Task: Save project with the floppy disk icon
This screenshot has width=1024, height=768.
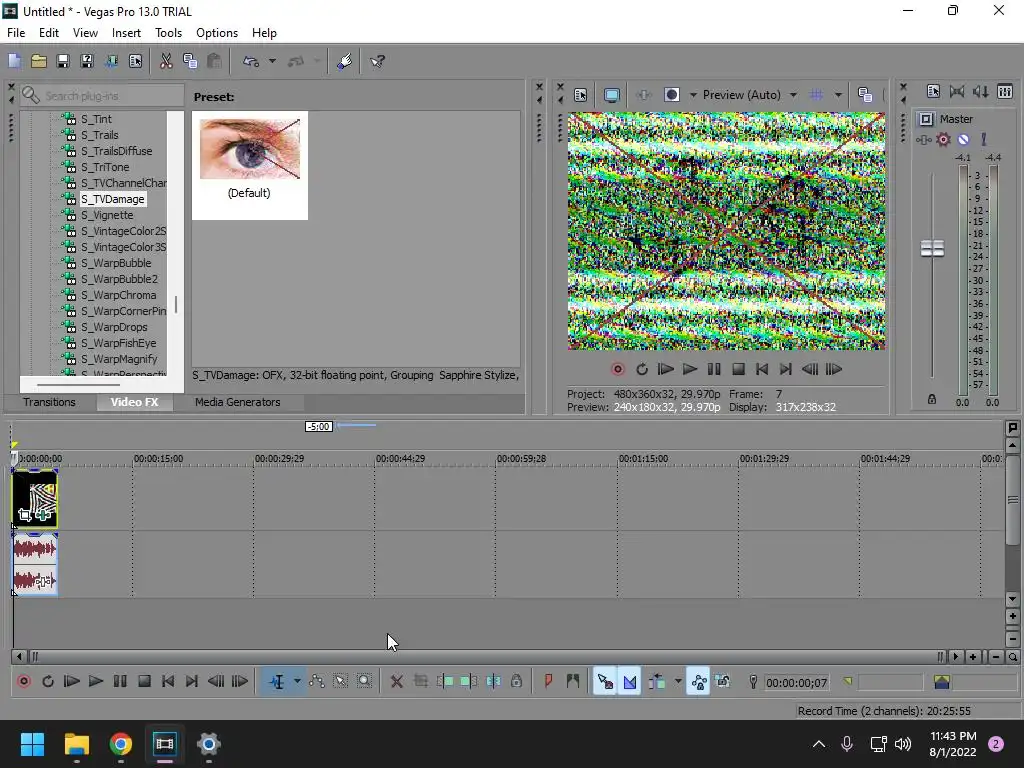Action: [63, 61]
